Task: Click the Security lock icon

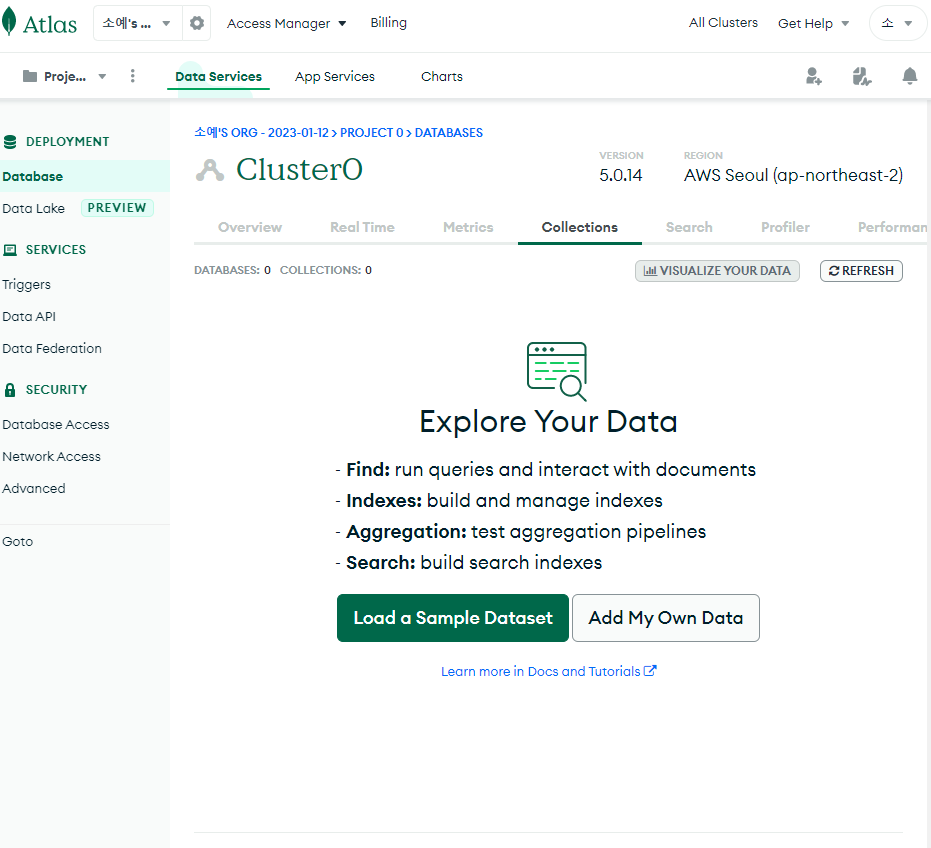Action: click(x=10, y=390)
